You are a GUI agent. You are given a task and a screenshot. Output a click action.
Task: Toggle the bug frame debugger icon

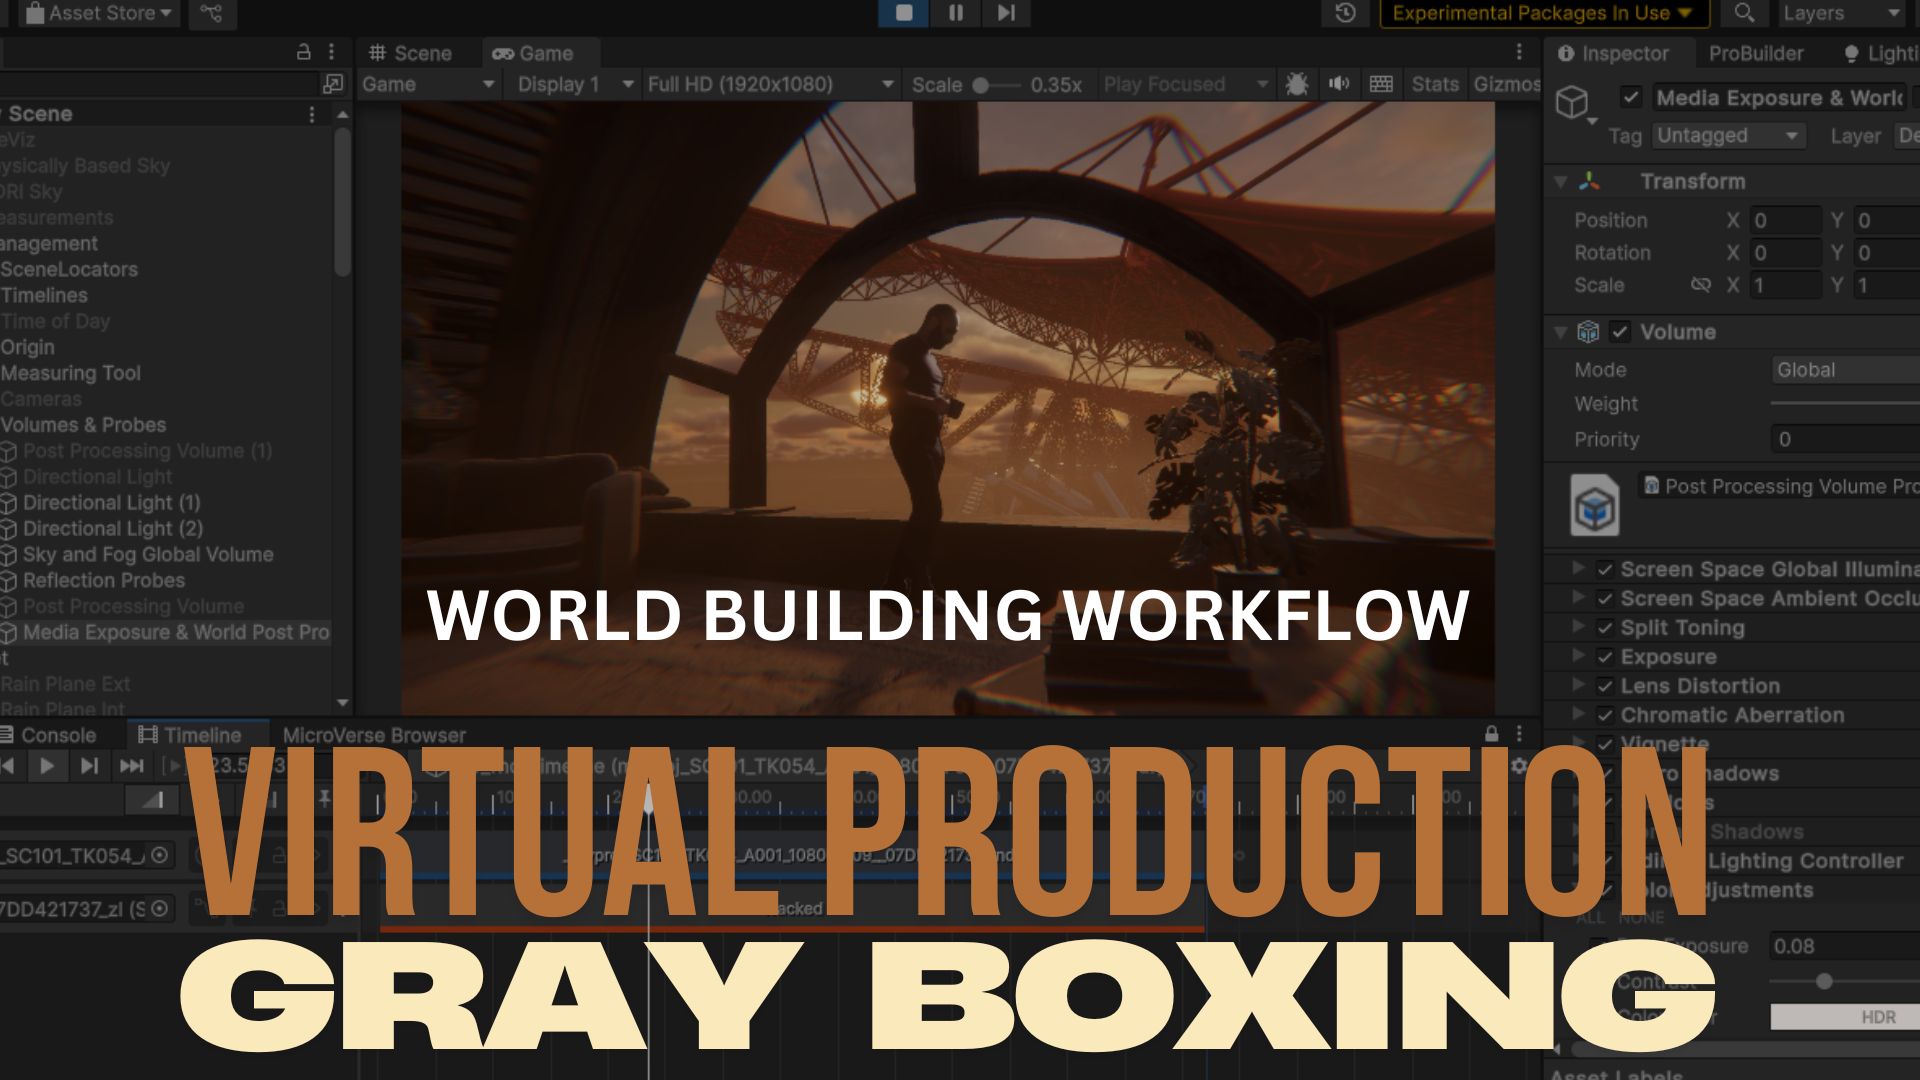[1296, 84]
